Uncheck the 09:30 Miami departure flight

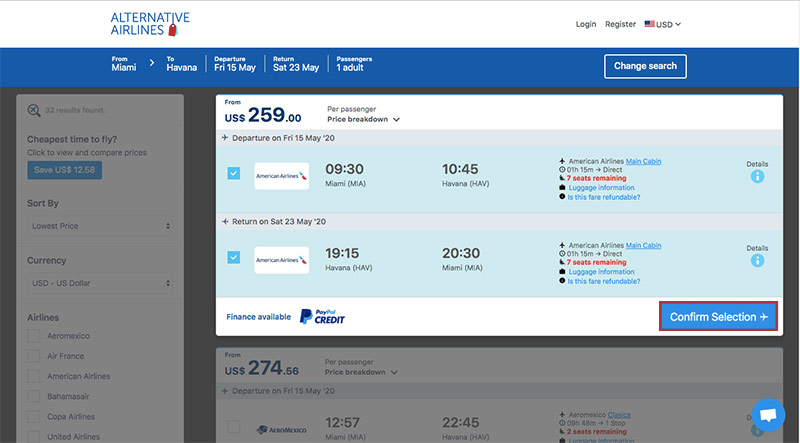[234, 174]
